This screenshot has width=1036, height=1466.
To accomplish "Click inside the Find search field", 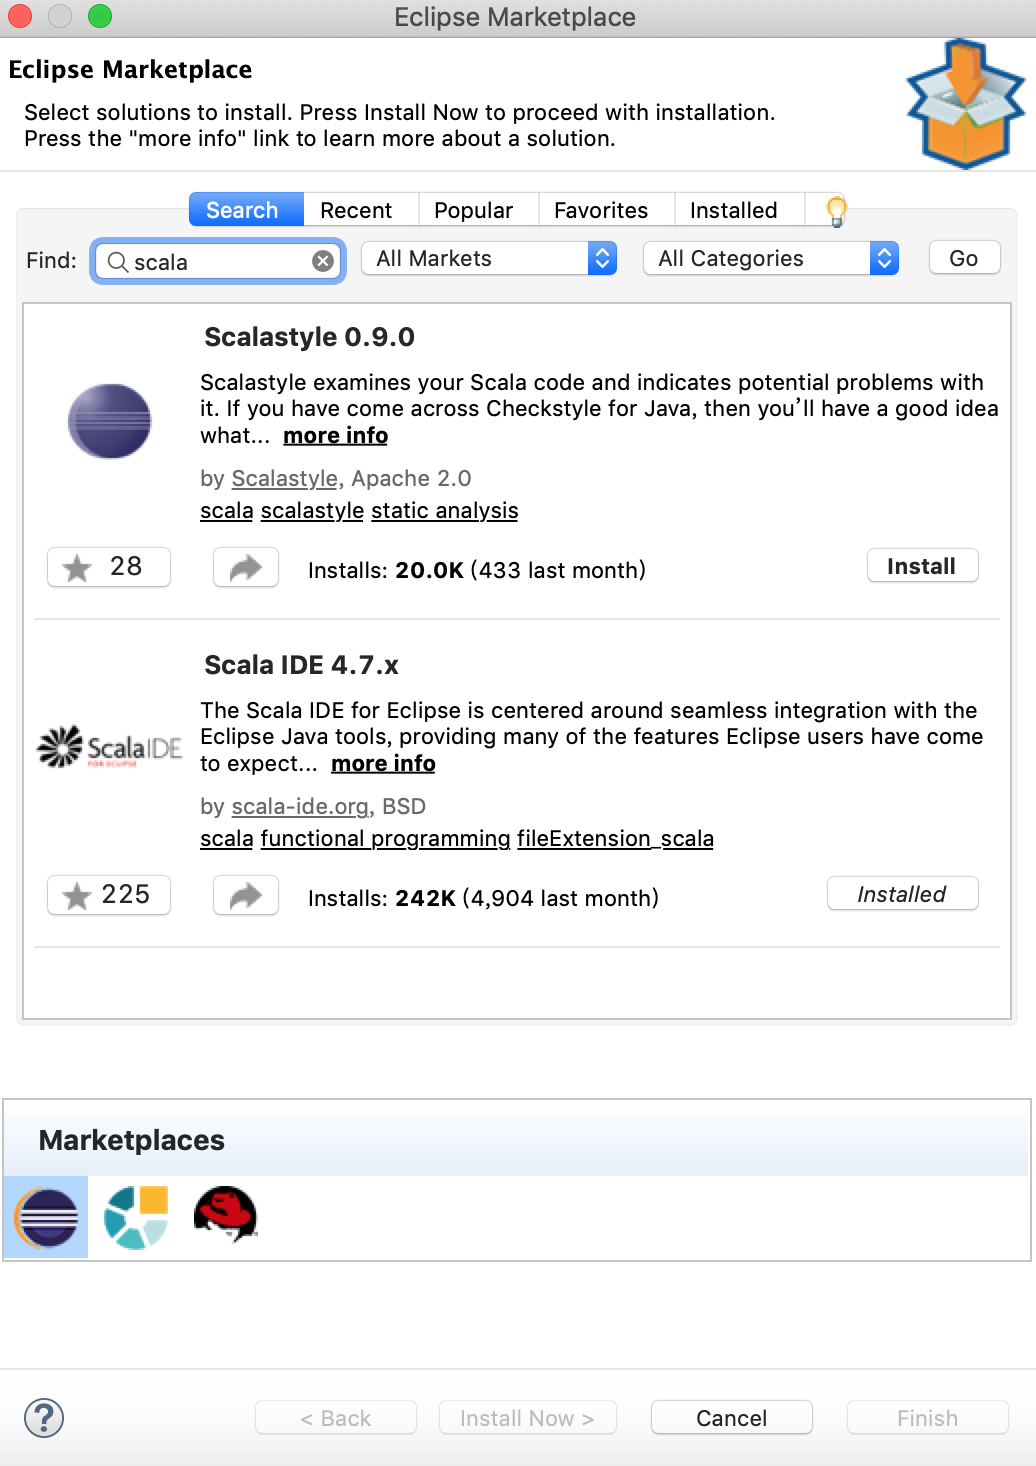I will [218, 261].
